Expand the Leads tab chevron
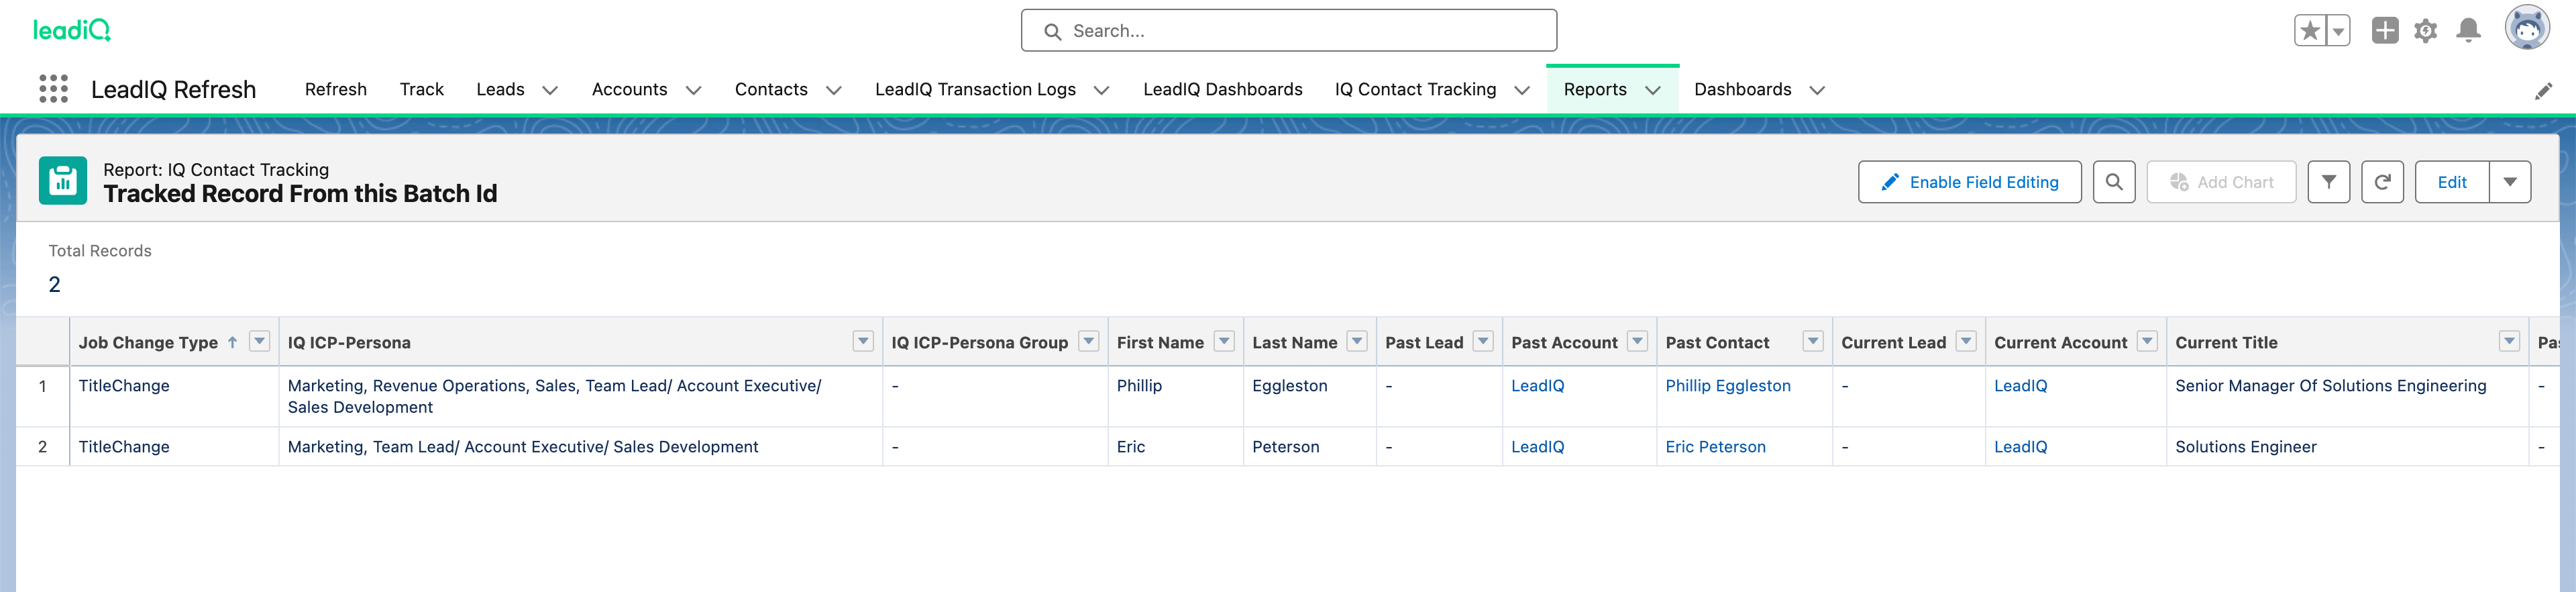The width and height of the screenshot is (2576, 592). pos(550,91)
